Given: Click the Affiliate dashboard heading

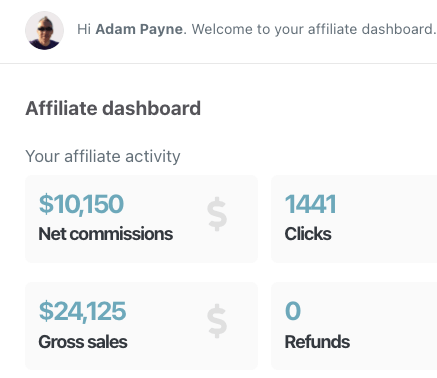Looking at the screenshot, I should pyautogui.click(x=113, y=108).
